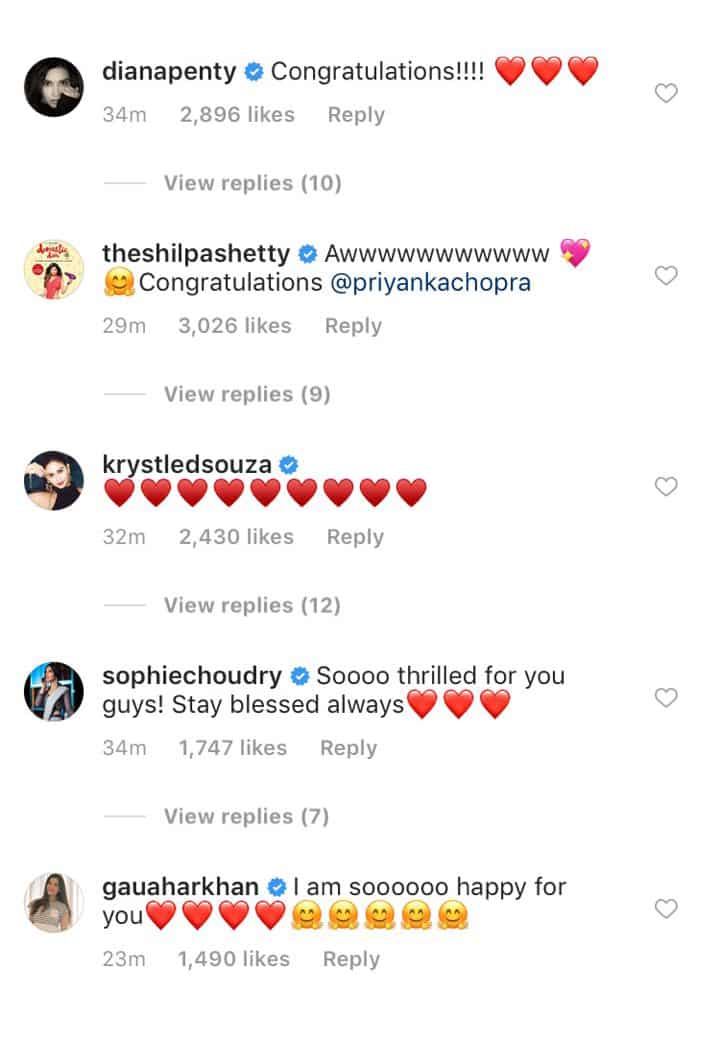
Task: Tap gauaharkhan's profile picture
Action: tap(54, 902)
